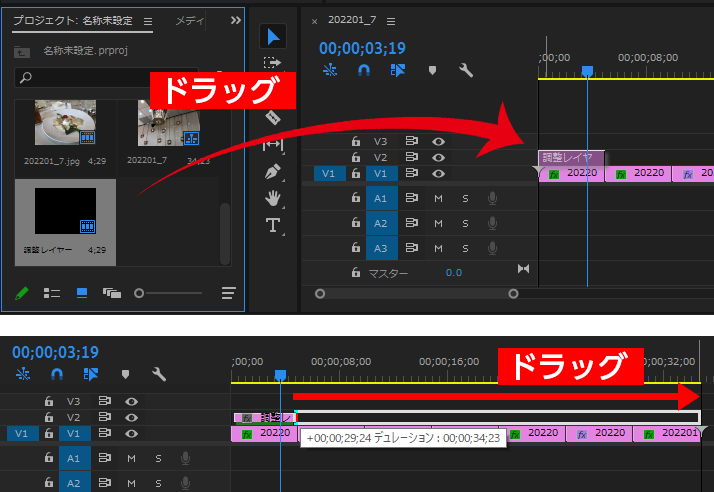
Task: Open timeline wrench settings in upper timeline
Action: point(465,70)
